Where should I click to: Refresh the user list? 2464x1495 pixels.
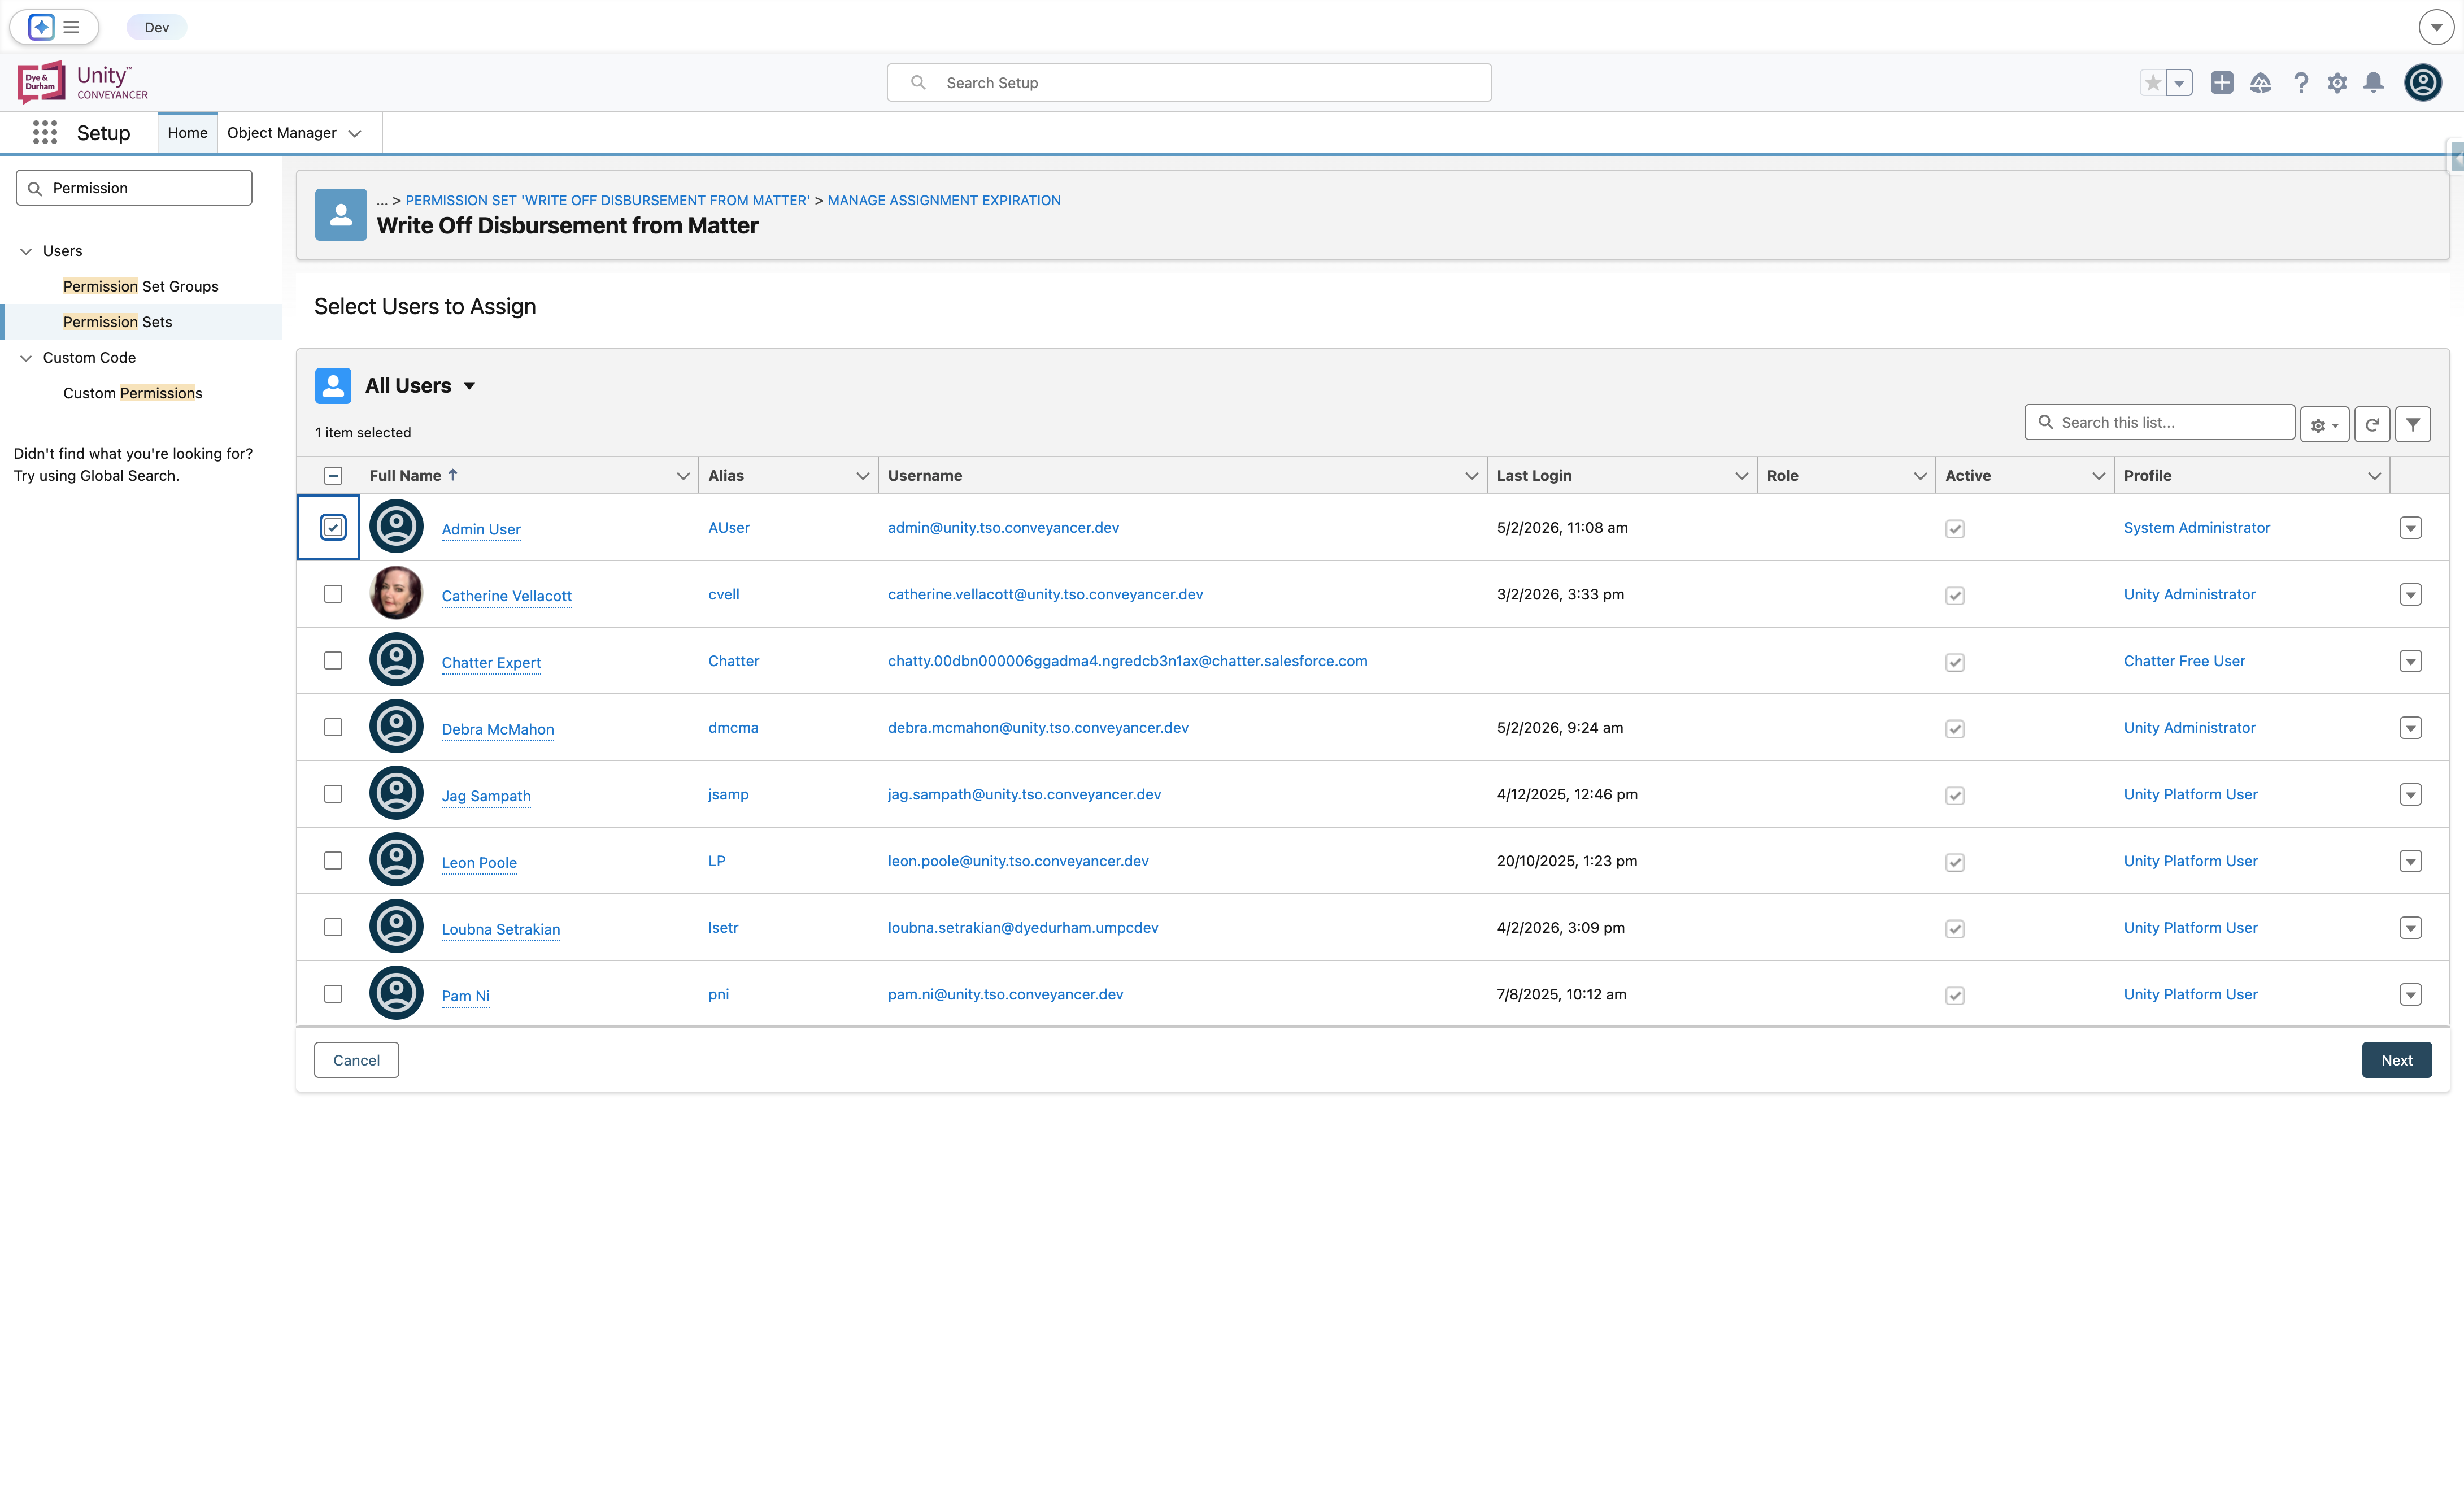[x=2371, y=424]
